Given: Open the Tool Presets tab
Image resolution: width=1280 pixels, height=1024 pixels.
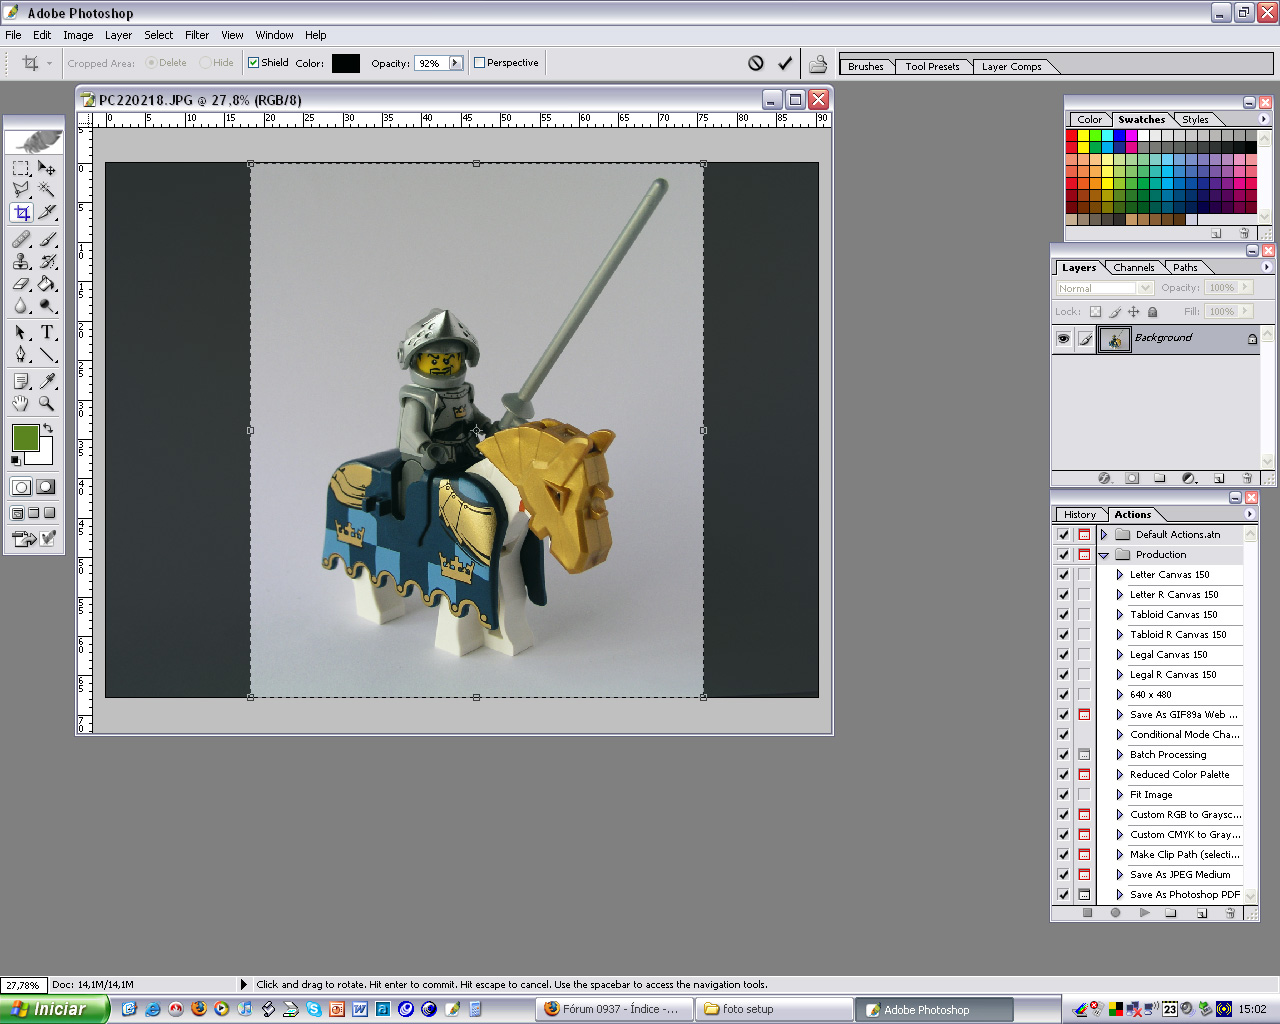Looking at the screenshot, I should click(x=932, y=67).
